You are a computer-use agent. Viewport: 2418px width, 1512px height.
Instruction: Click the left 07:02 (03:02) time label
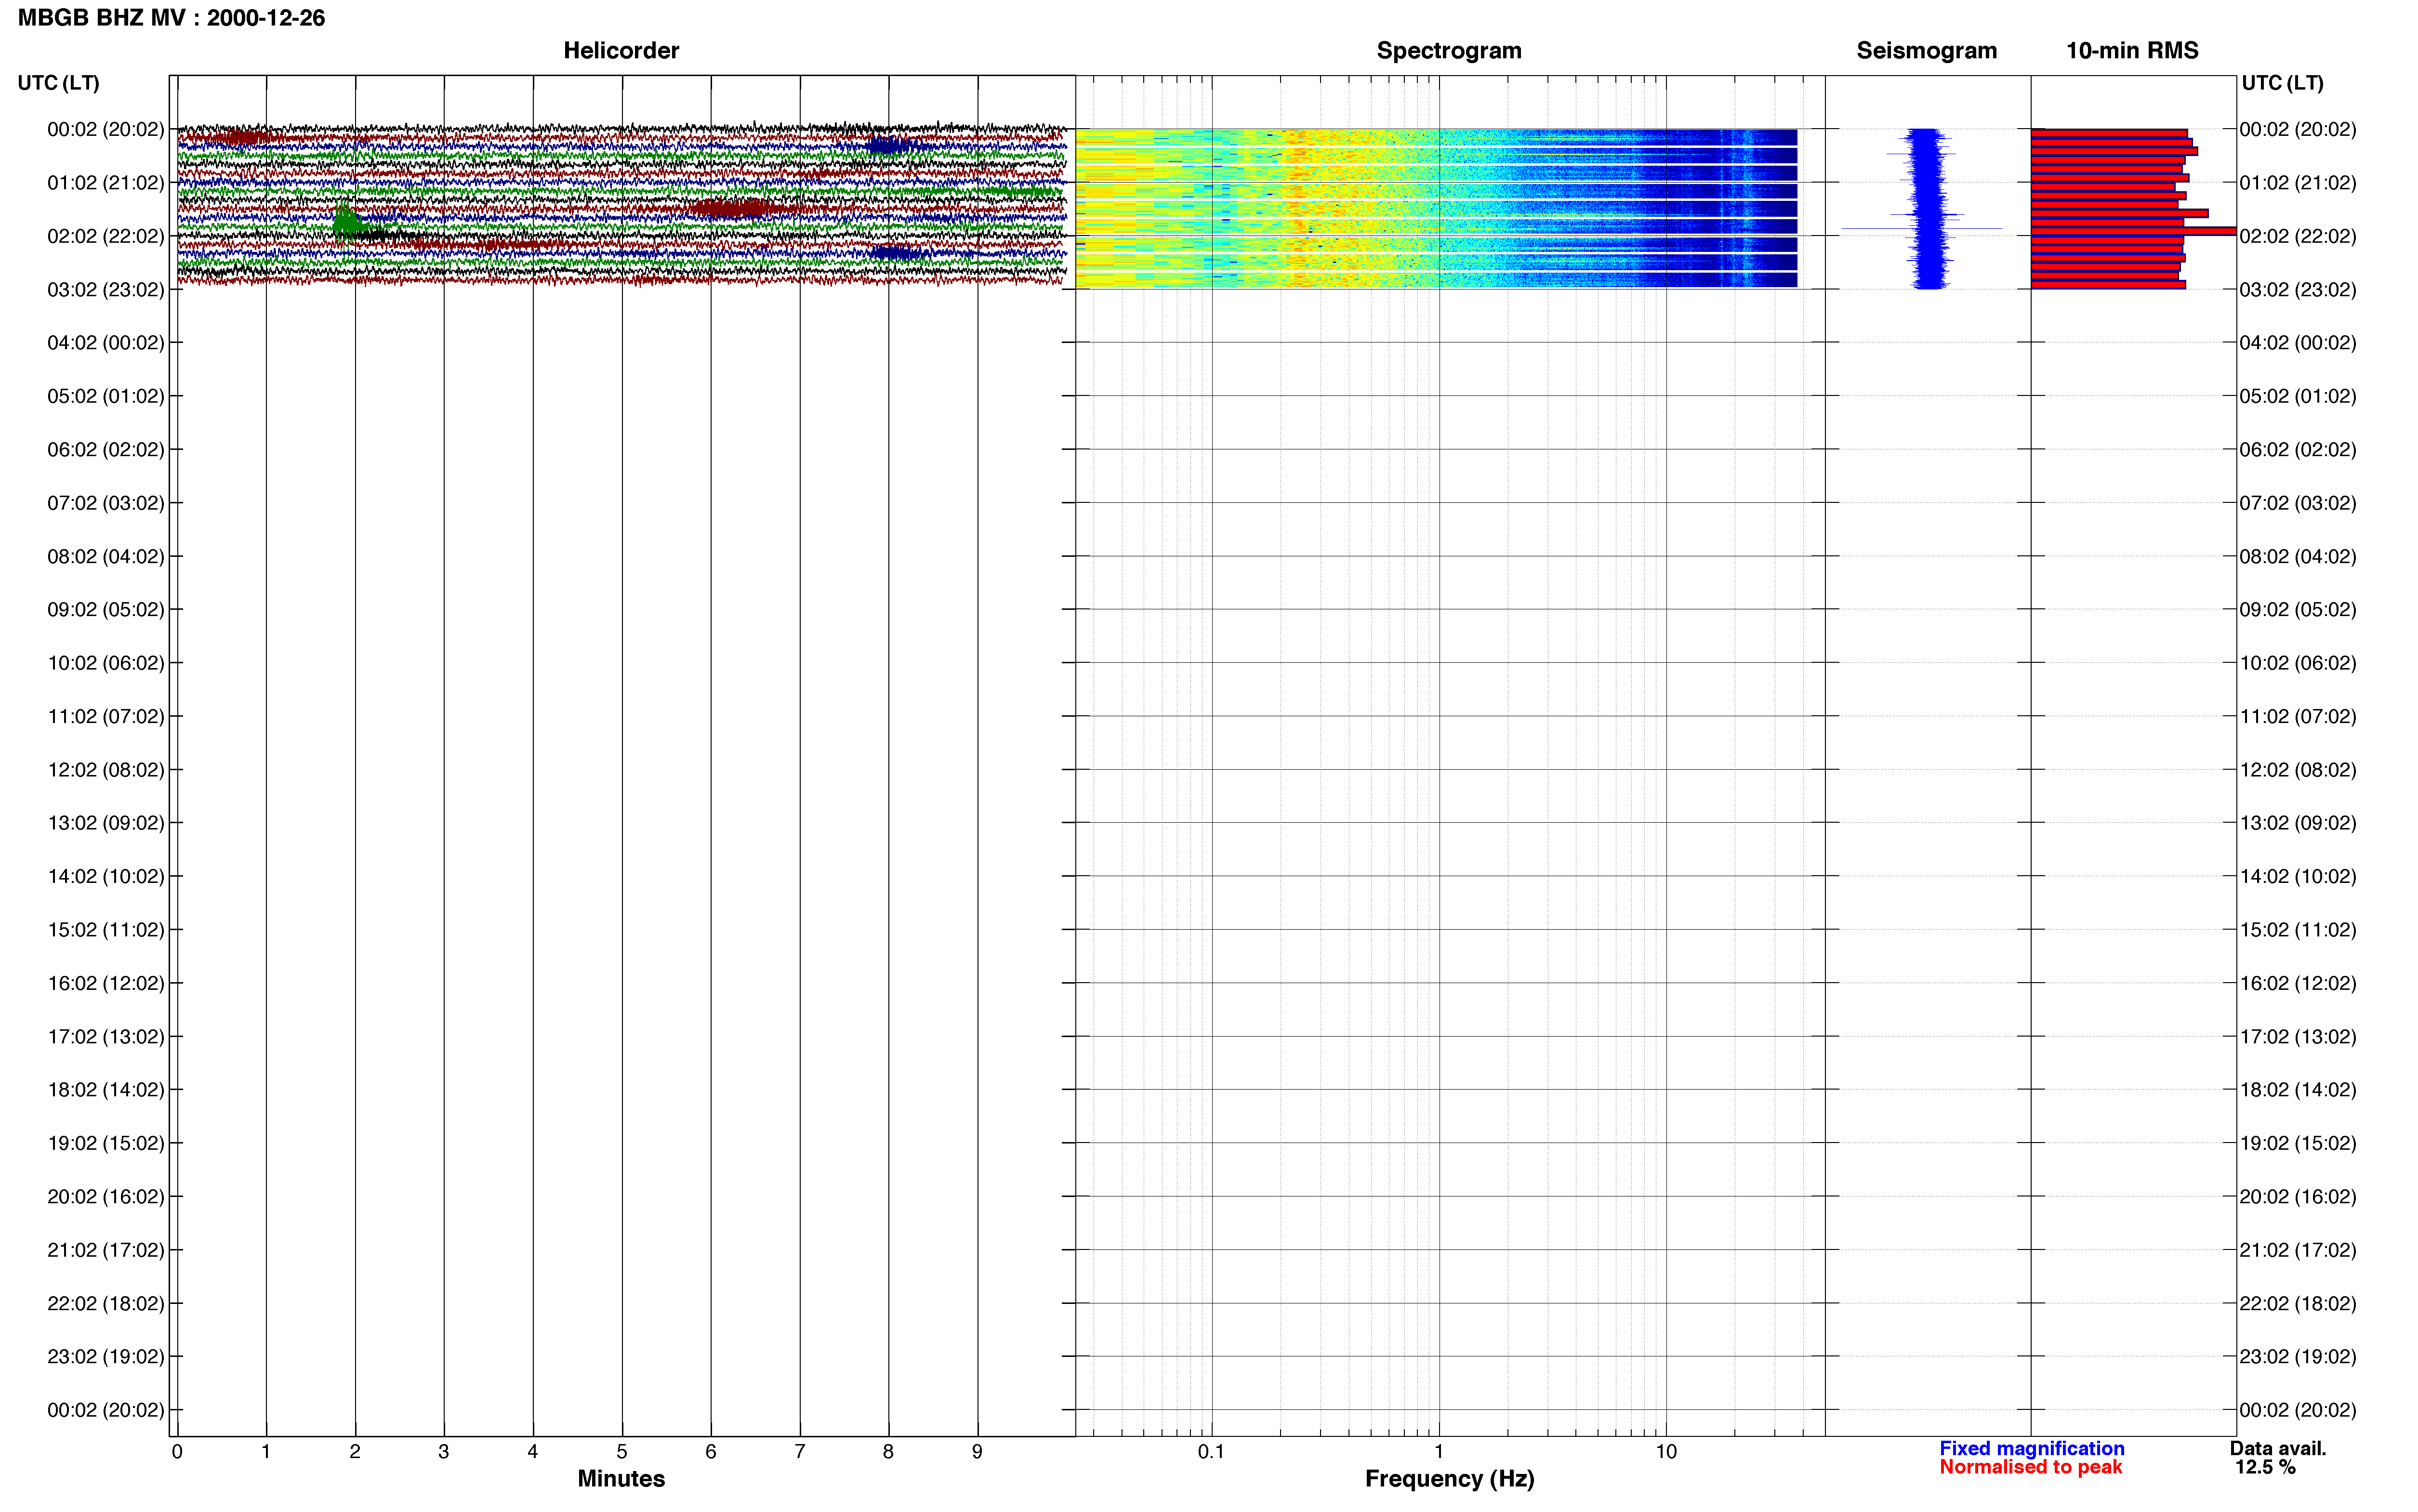point(106,503)
